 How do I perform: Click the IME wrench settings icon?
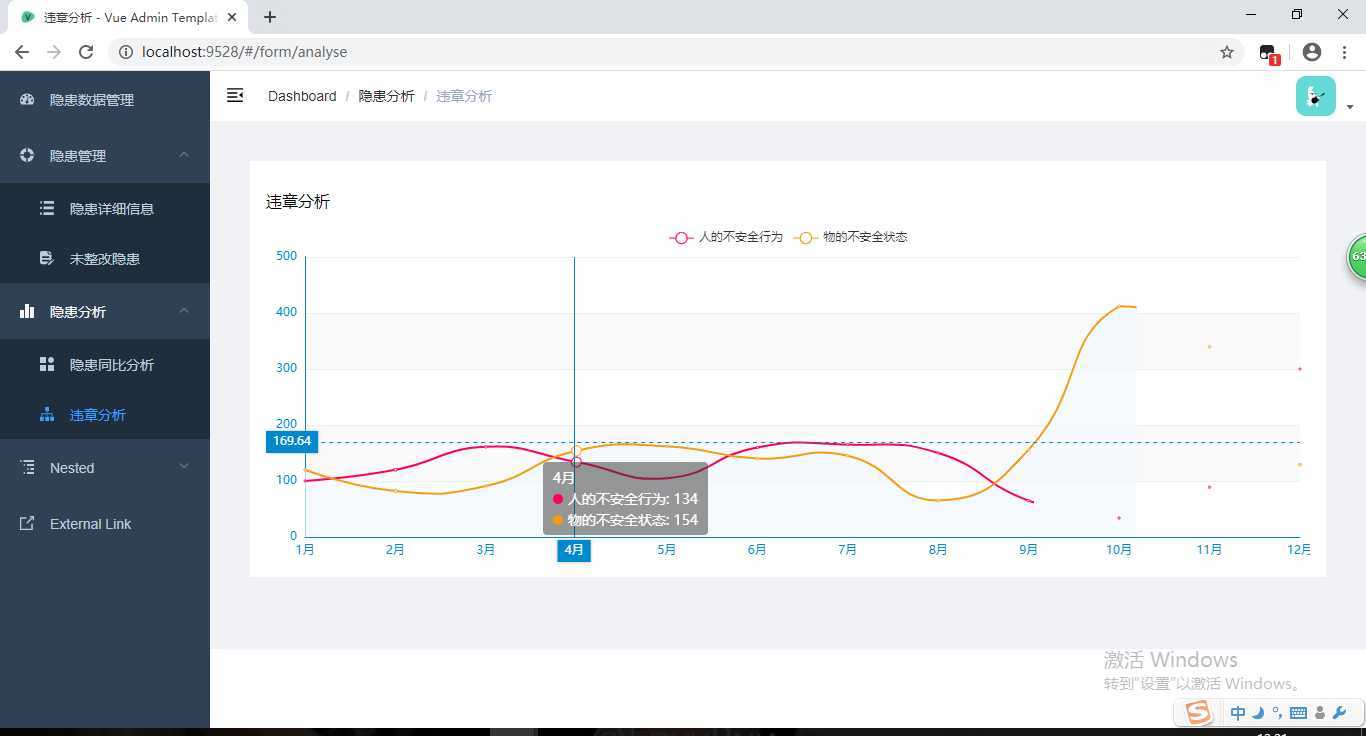pyautogui.click(x=1340, y=713)
